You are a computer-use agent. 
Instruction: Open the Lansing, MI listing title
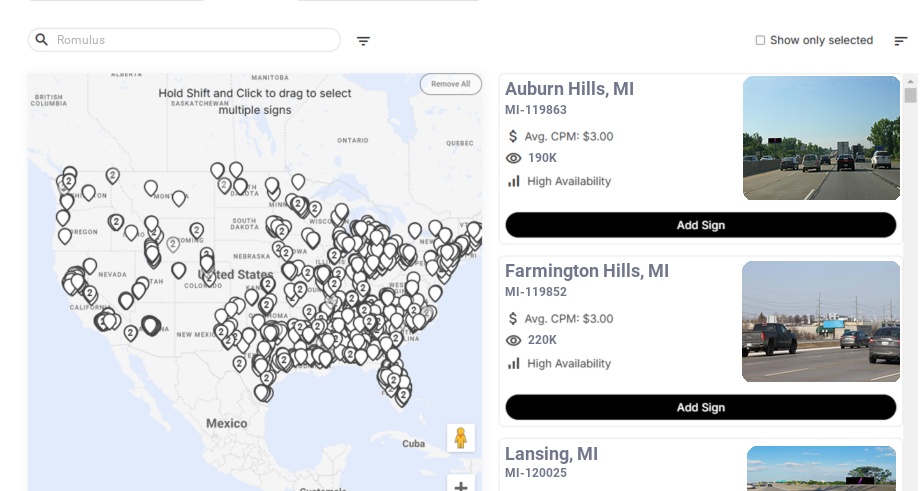click(x=551, y=454)
